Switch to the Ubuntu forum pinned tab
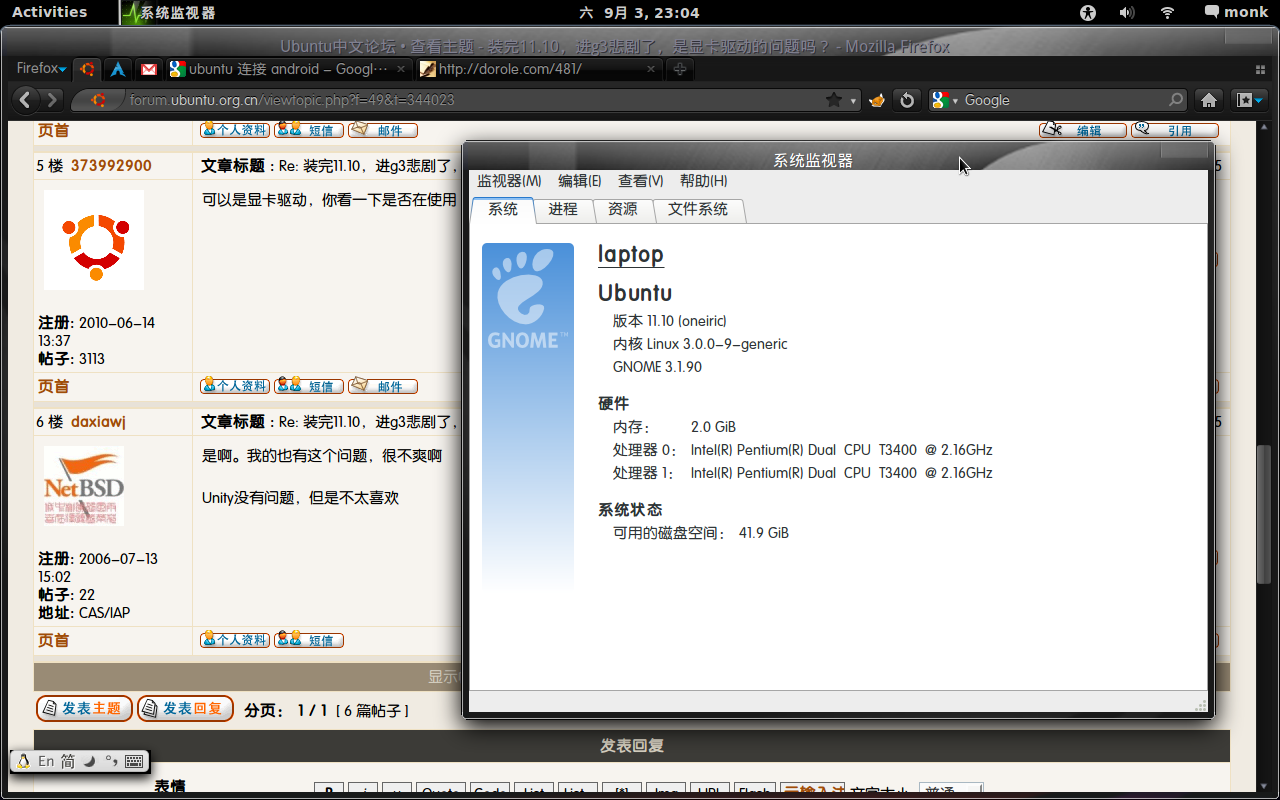The width and height of the screenshot is (1280, 800). [88, 69]
